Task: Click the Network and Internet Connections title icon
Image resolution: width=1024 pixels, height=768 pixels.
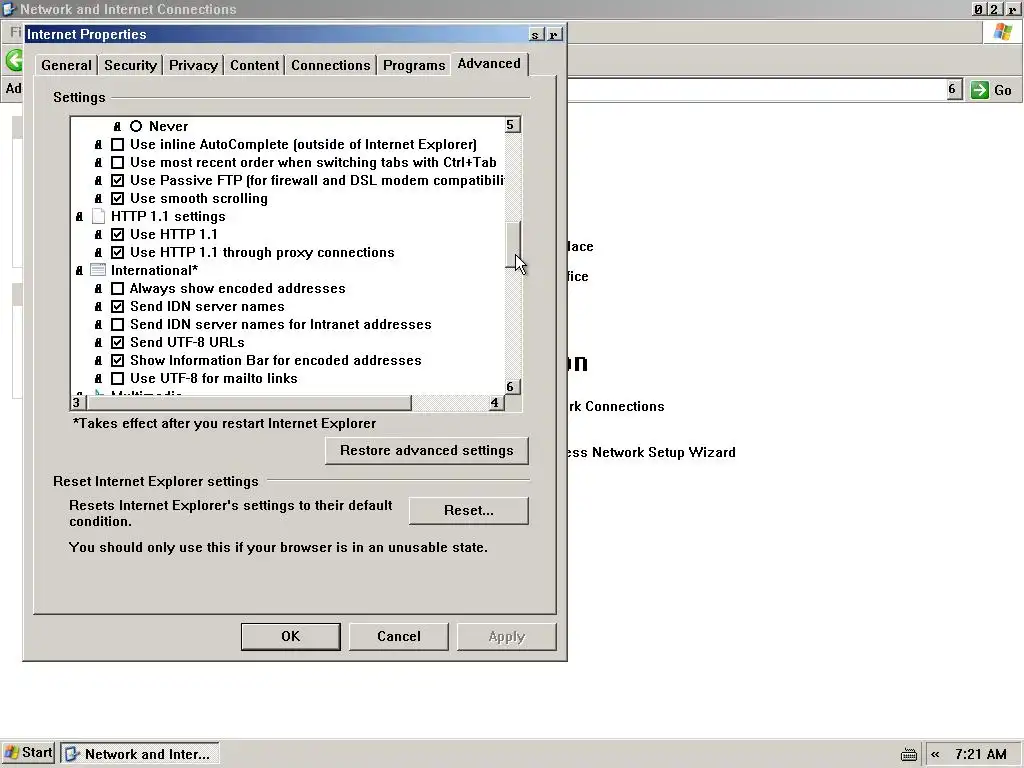Action: [9, 9]
